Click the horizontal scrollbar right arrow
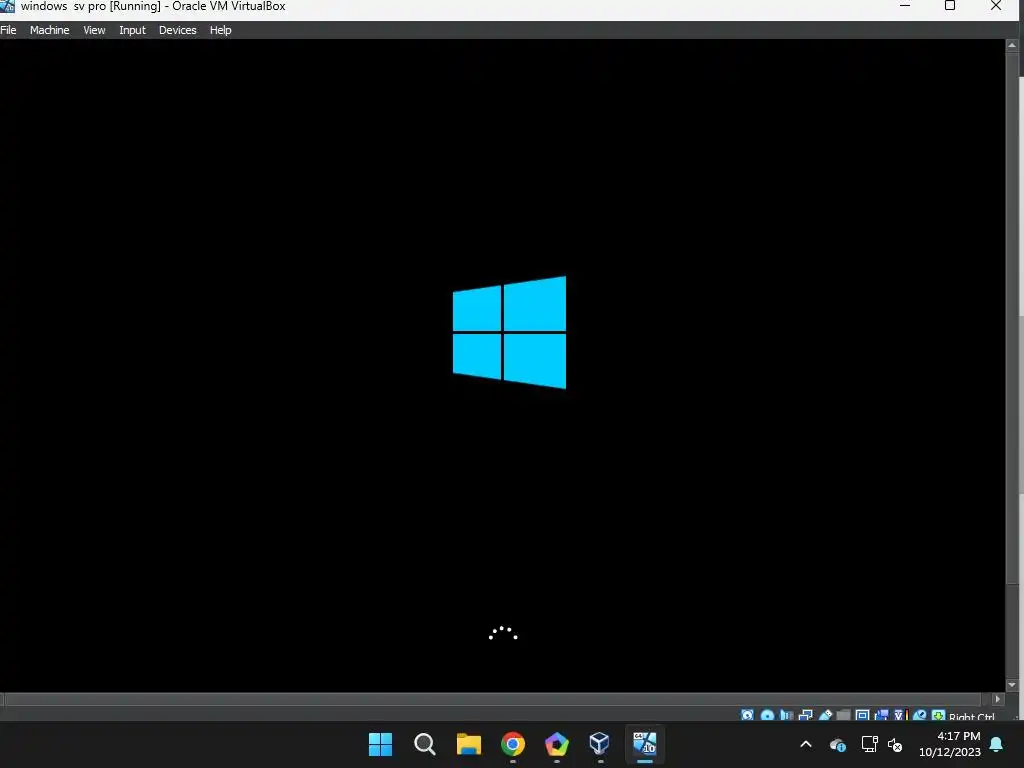 997,699
